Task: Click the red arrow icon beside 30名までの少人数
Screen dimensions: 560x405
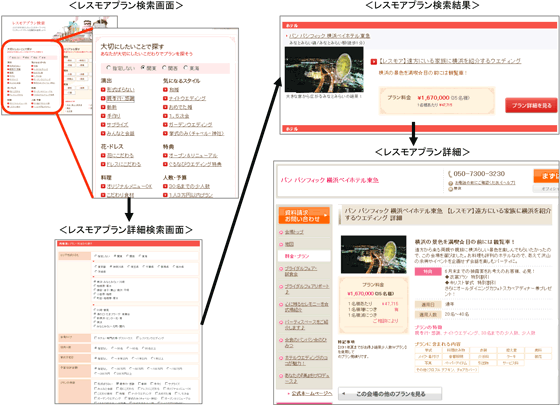Action: 165,186
